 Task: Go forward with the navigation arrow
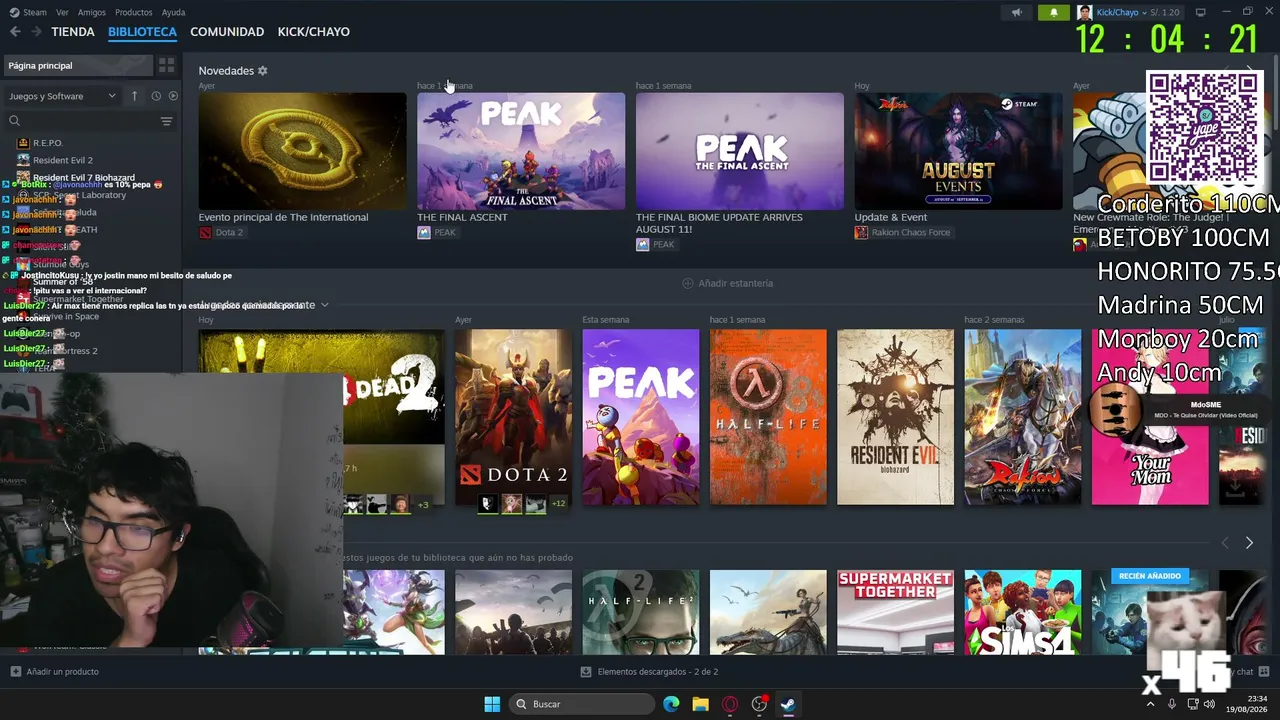(x=36, y=32)
